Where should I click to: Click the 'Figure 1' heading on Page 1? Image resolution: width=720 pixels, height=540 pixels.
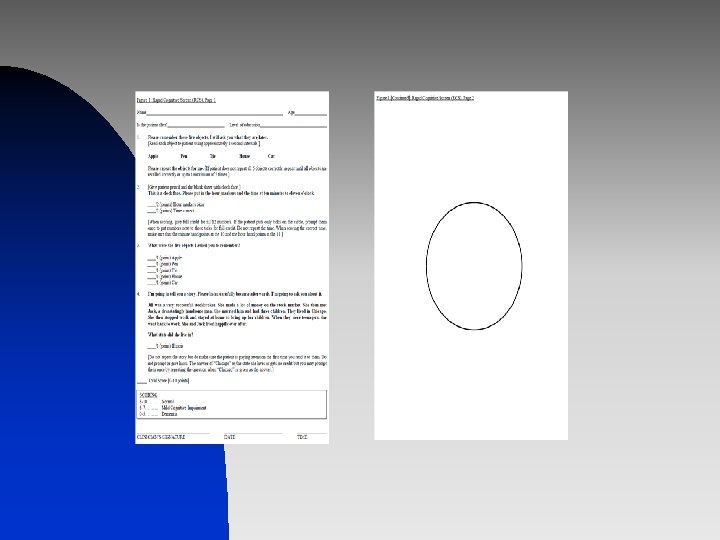point(176,100)
